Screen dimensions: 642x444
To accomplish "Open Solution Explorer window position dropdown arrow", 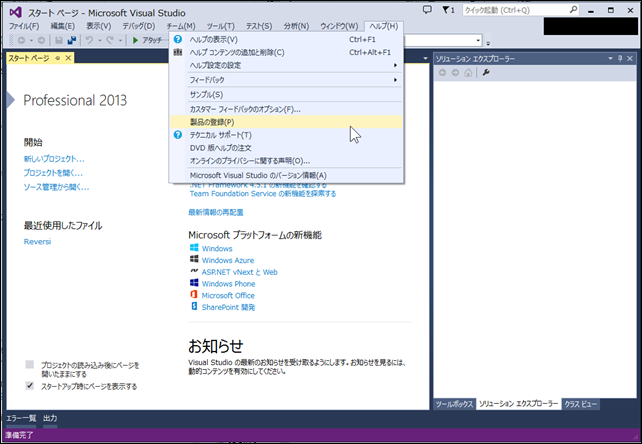I will 608,60.
